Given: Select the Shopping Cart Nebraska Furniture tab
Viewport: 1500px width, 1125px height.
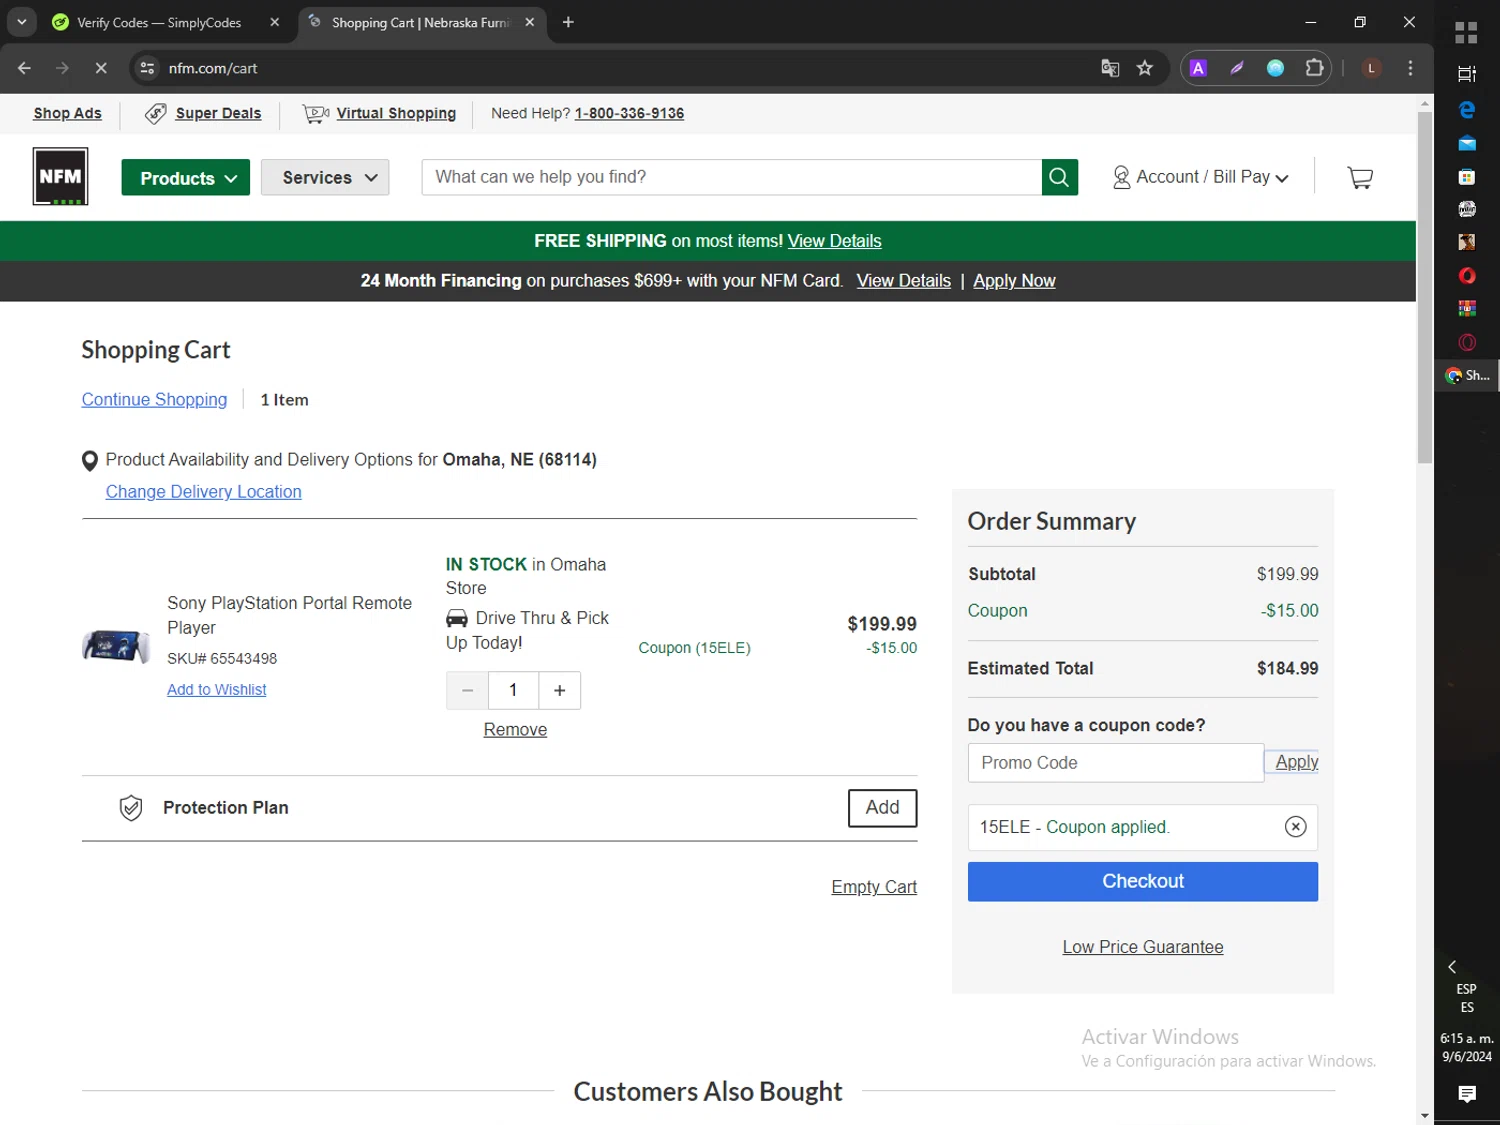Looking at the screenshot, I should [x=421, y=22].
